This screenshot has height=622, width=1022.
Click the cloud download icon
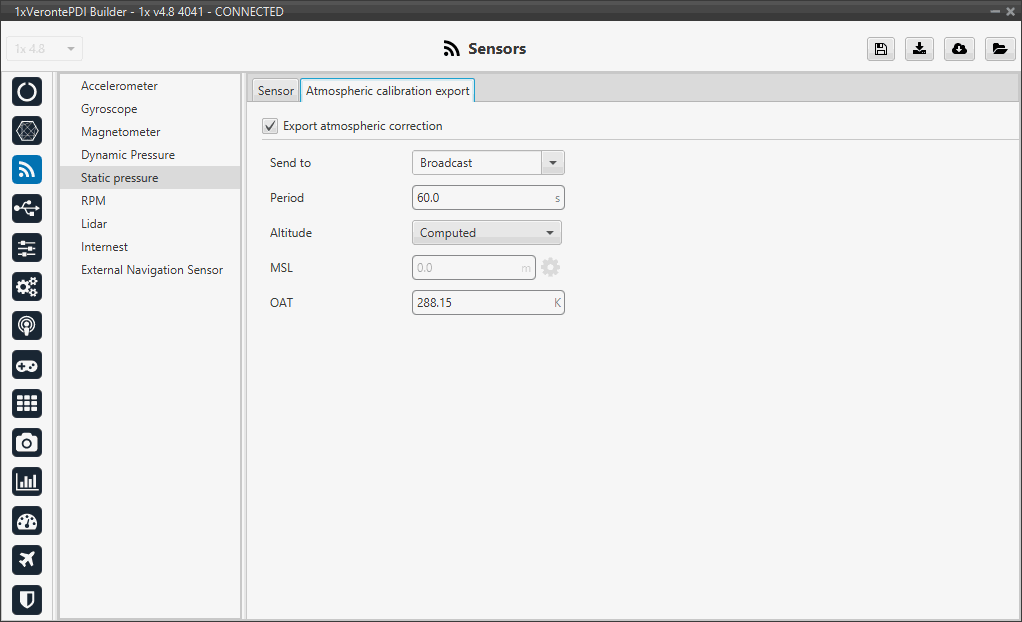click(x=959, y=49)
